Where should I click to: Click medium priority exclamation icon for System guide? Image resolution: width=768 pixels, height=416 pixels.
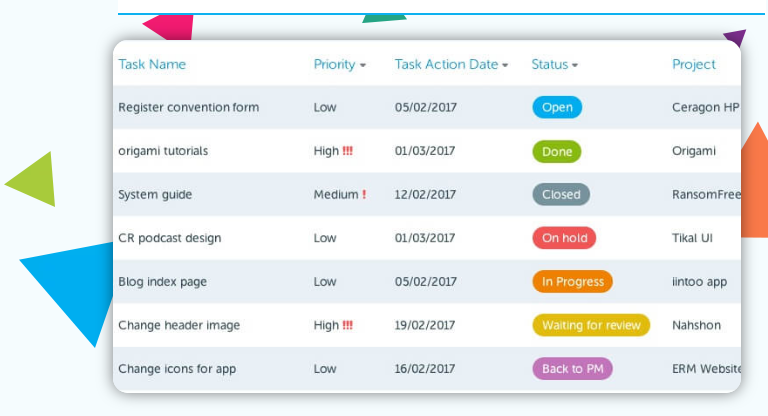click(364, 195)
